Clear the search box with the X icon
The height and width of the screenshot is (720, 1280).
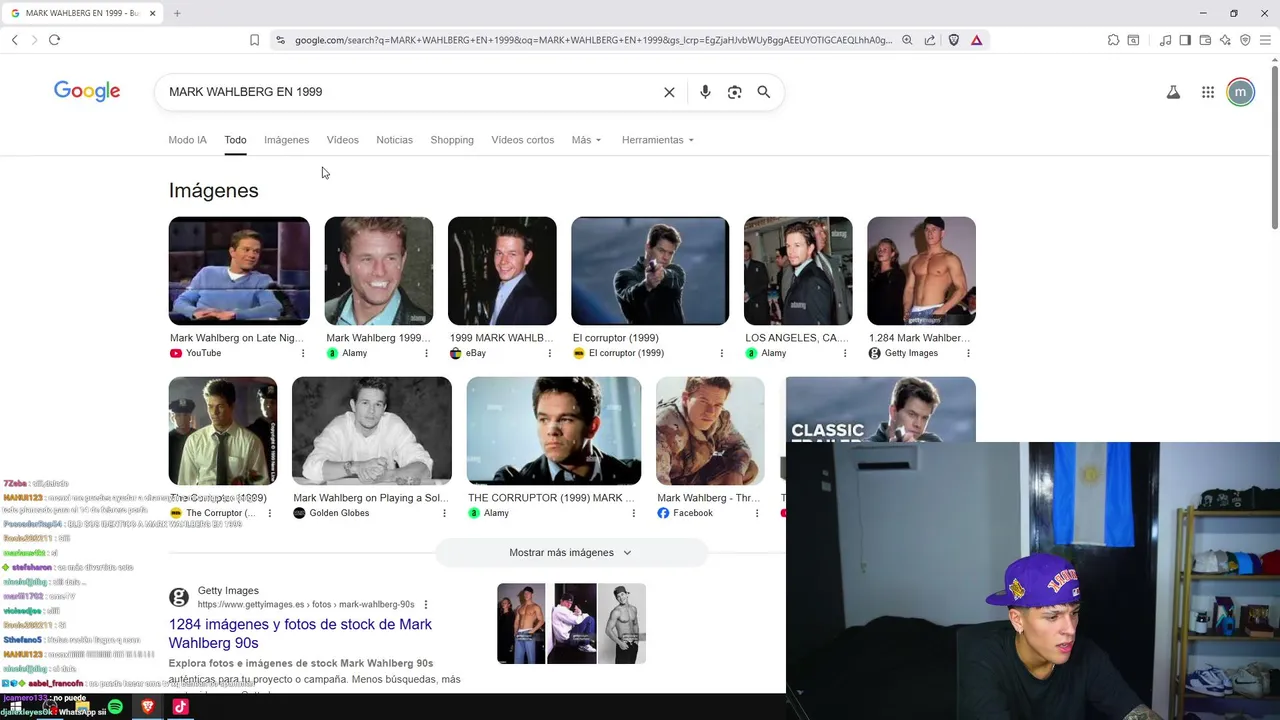669,92
